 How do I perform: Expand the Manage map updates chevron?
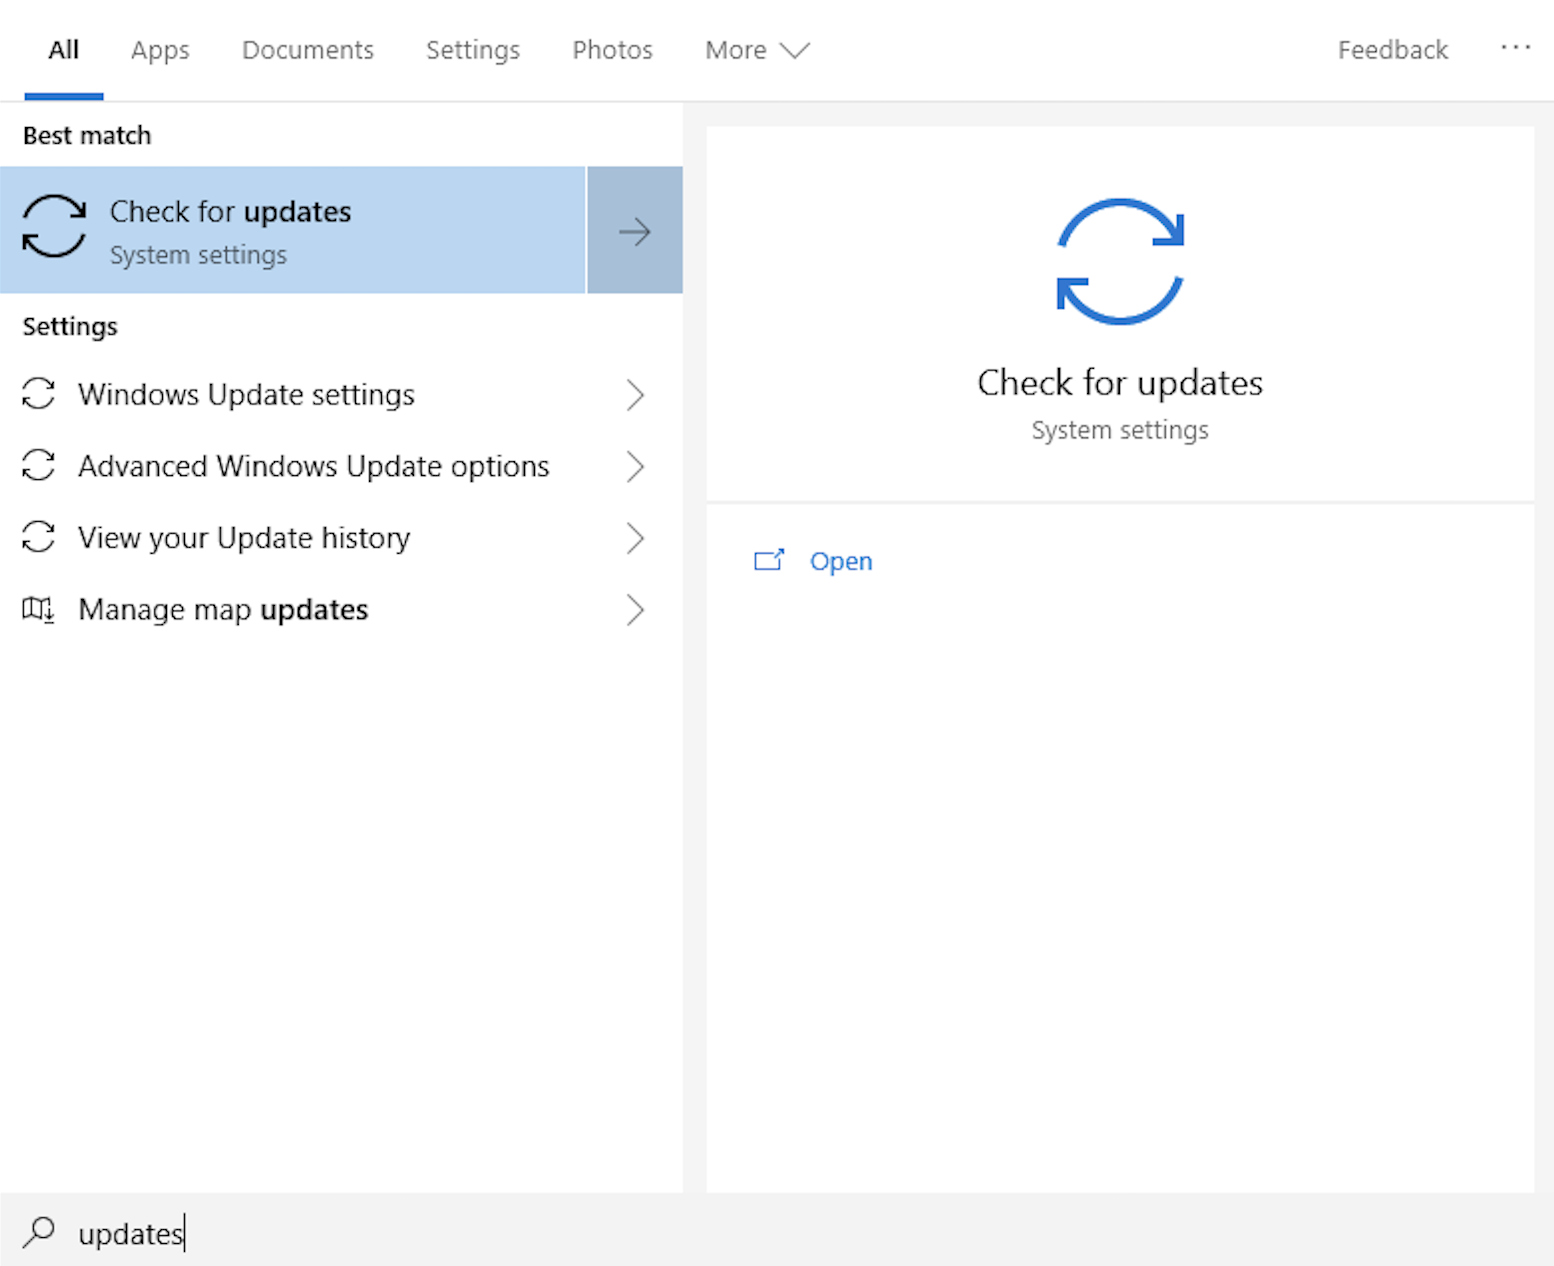point(635,610)
